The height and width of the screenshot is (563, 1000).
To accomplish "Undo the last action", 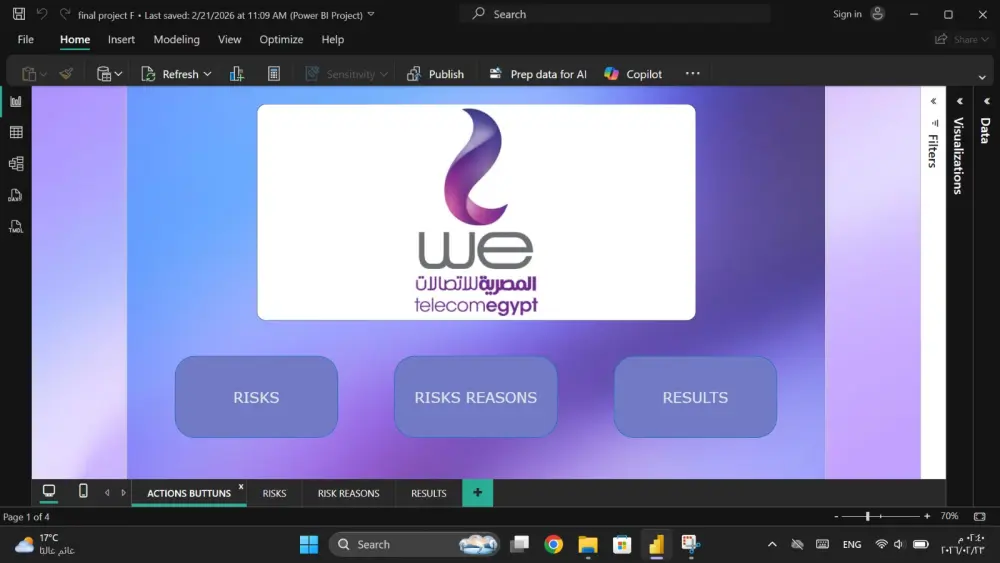I will [41, 13].
